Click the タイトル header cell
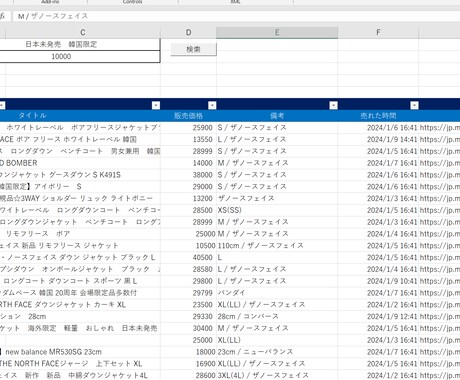This screenshot has height=380, width=460. tap(80, 116)
